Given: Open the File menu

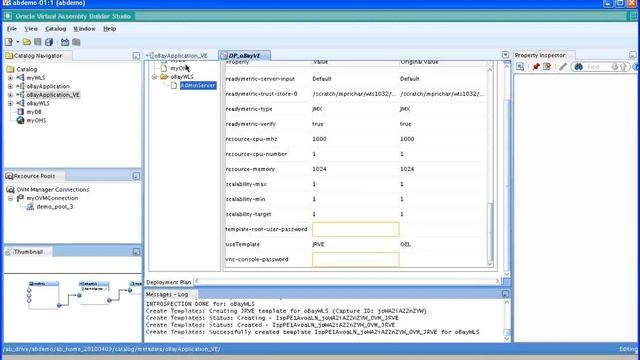Looking at the screenshot, I should tap(12, 29).
